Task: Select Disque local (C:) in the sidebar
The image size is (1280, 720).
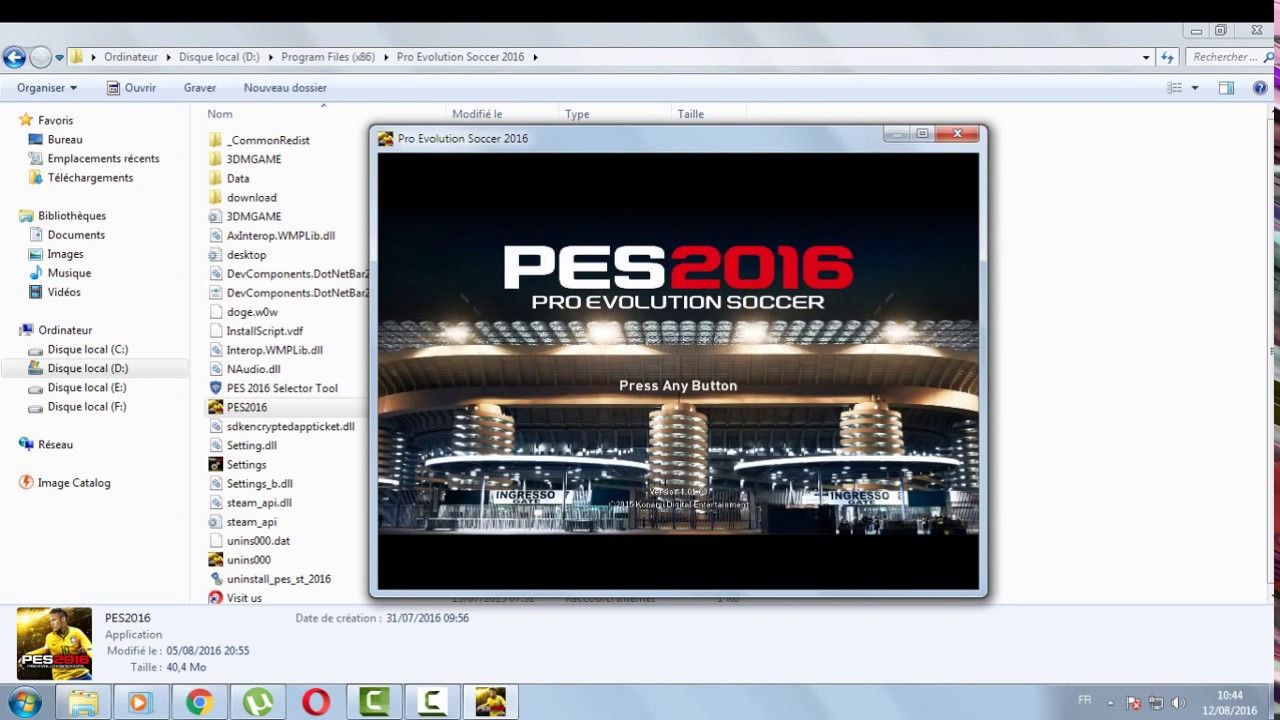Action: click(x=87, y=350)
